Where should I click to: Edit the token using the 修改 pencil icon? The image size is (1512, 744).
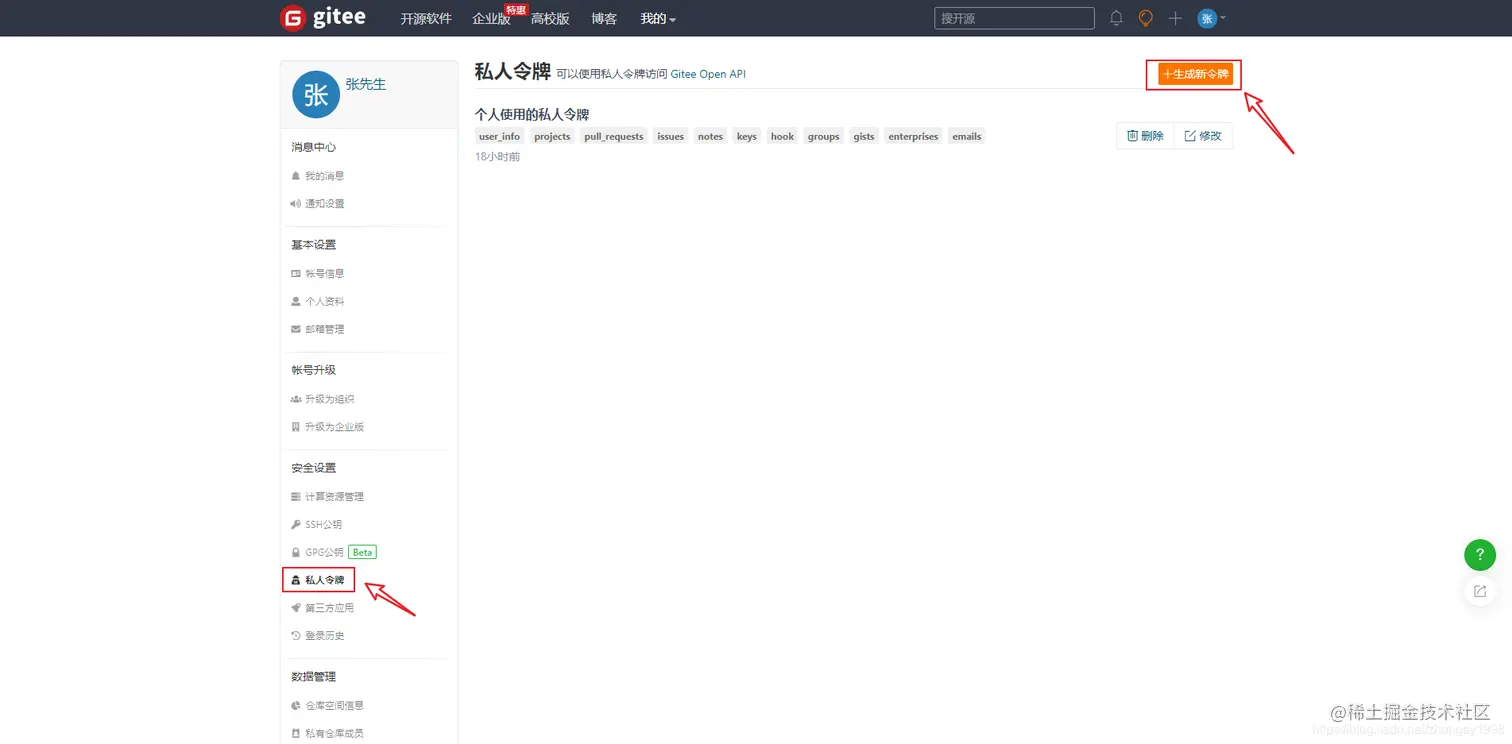(x=1202, y=135)
